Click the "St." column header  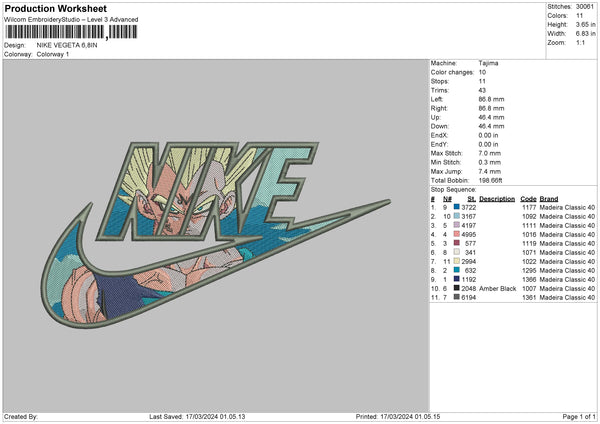(x=472, y=199)
